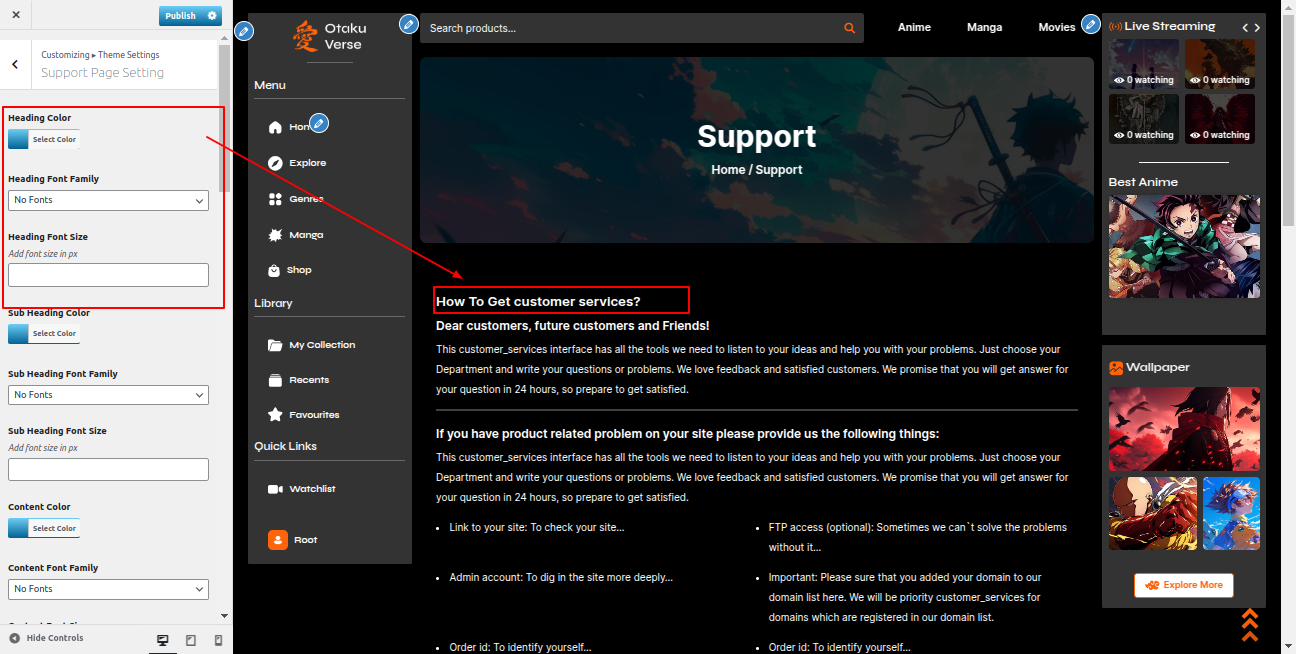Click the search magnifier icon
The height and width of the screenshot is (654, 1296).
(x=849, y=28)
